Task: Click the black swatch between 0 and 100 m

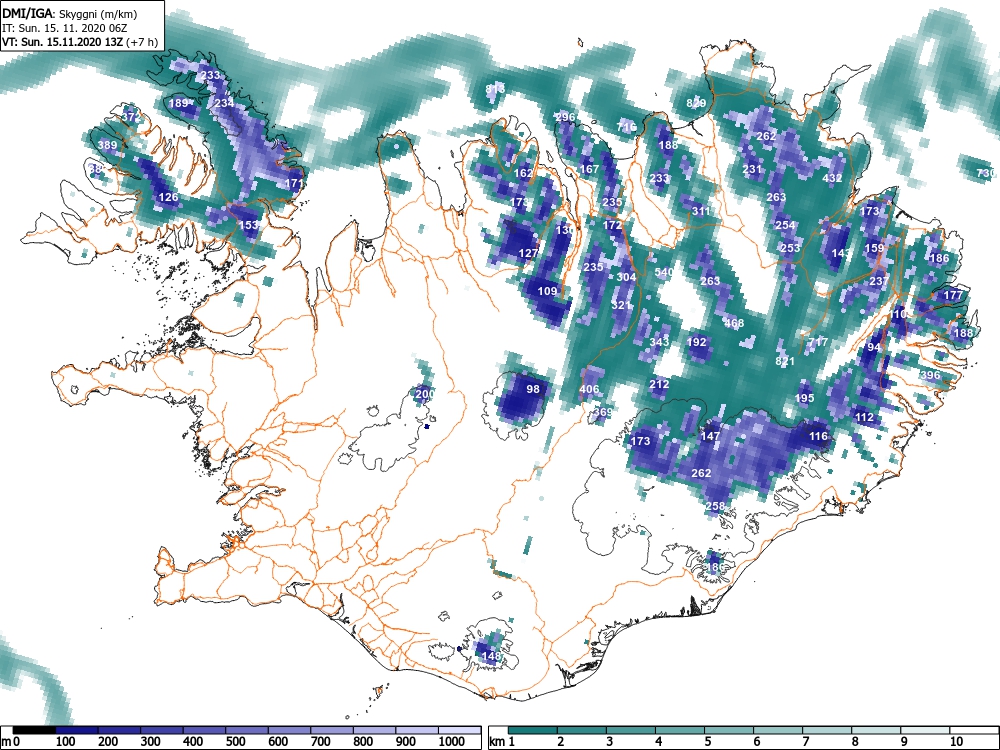Action: pyautogui.click(x=34, y=730)
